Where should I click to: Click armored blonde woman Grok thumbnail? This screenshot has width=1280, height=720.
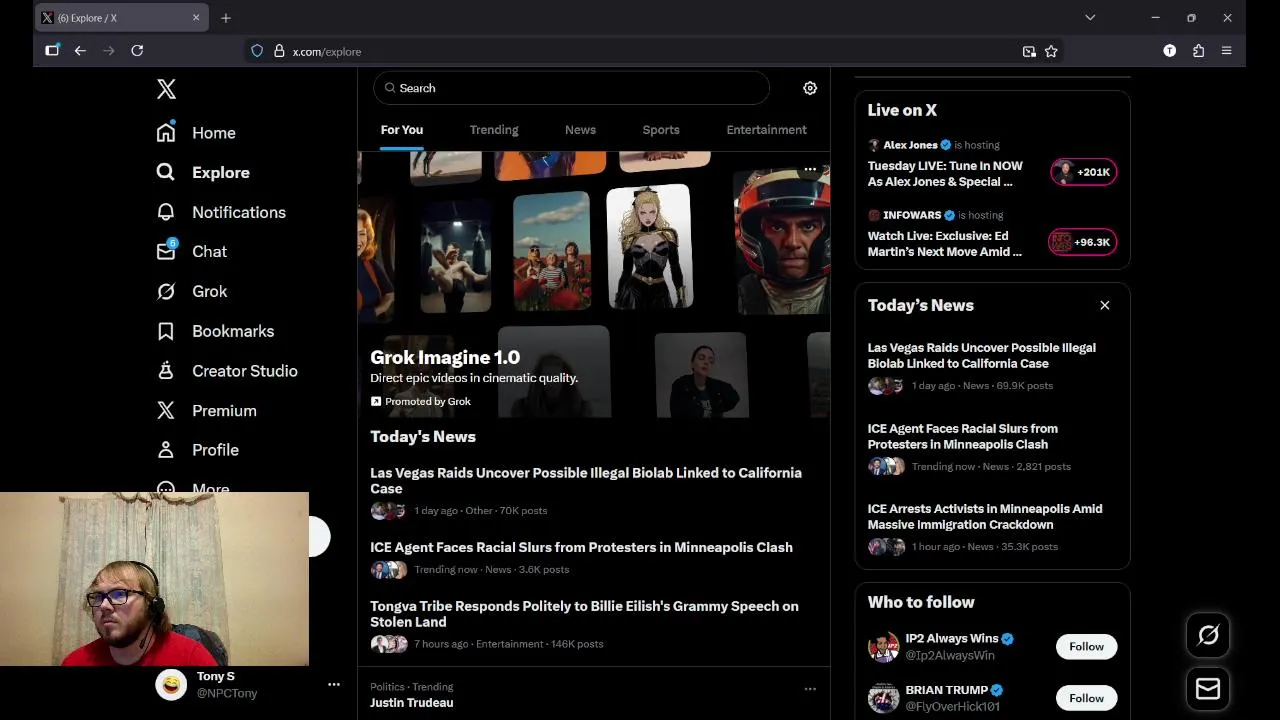coord(650,246)
